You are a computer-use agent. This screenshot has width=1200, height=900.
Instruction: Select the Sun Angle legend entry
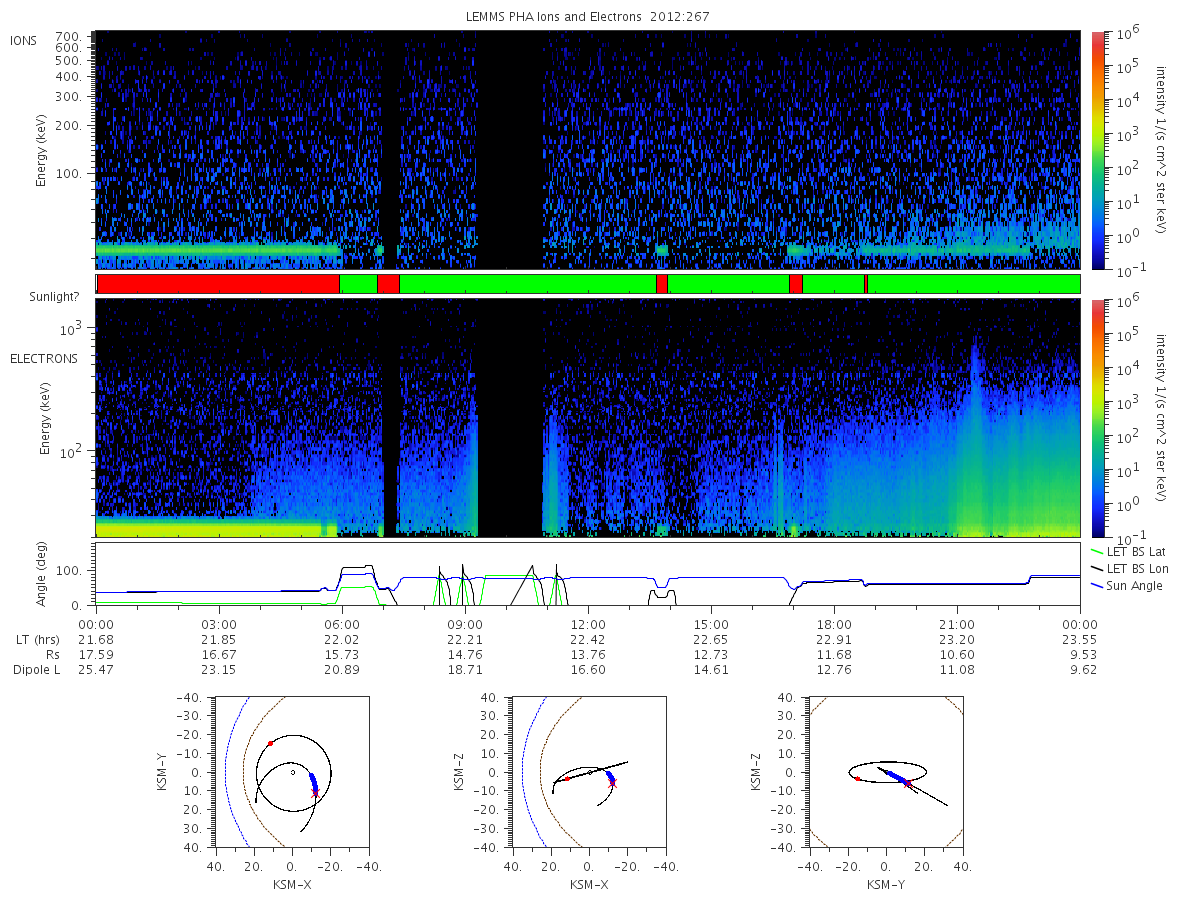(1127, 585)
